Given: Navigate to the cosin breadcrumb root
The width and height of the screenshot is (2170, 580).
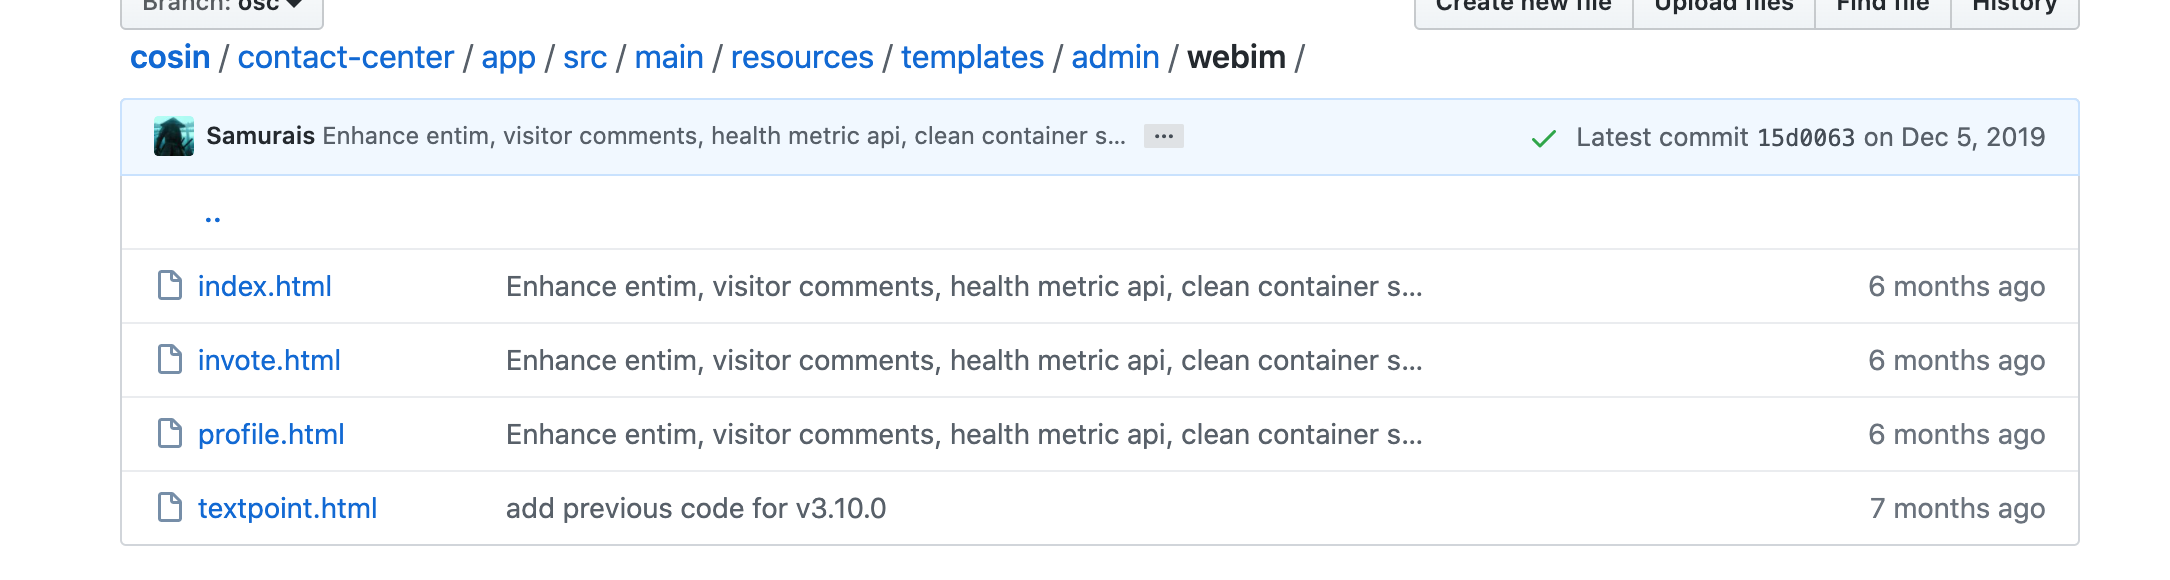Looking at the screenshot, I should [x=170, y=58].
